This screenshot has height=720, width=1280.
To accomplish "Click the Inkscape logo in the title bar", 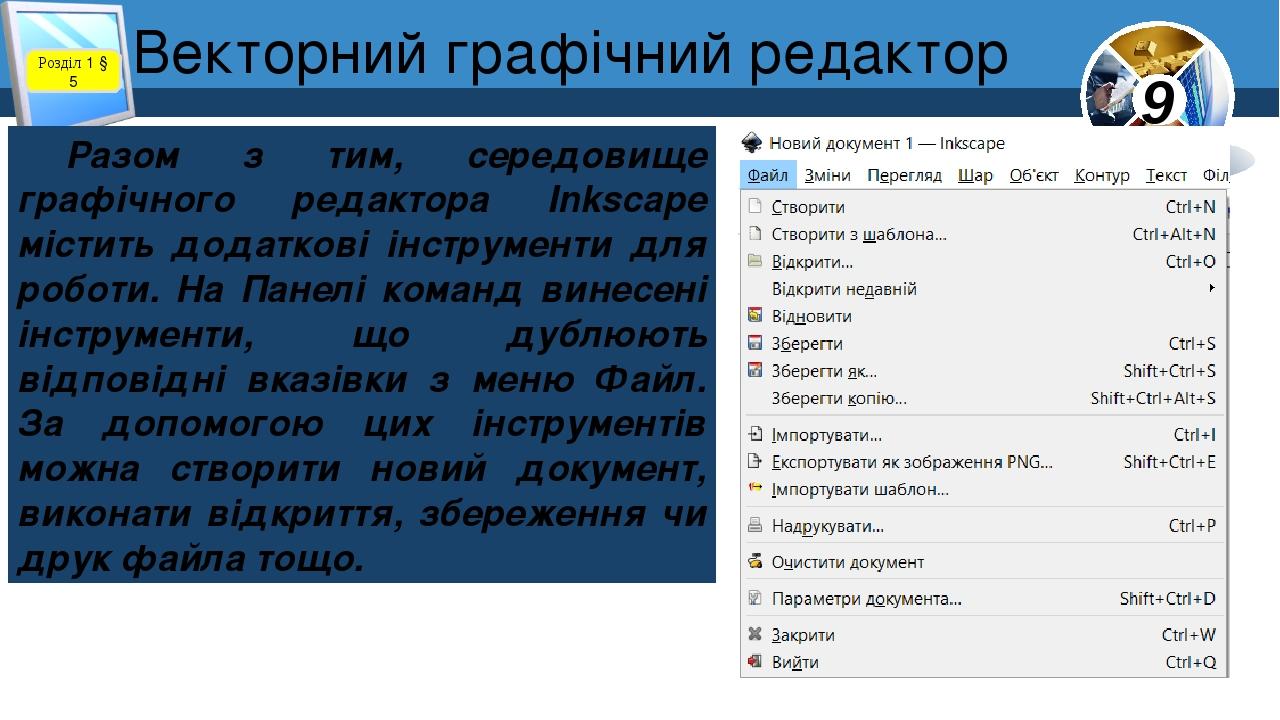I will point(752,143).
